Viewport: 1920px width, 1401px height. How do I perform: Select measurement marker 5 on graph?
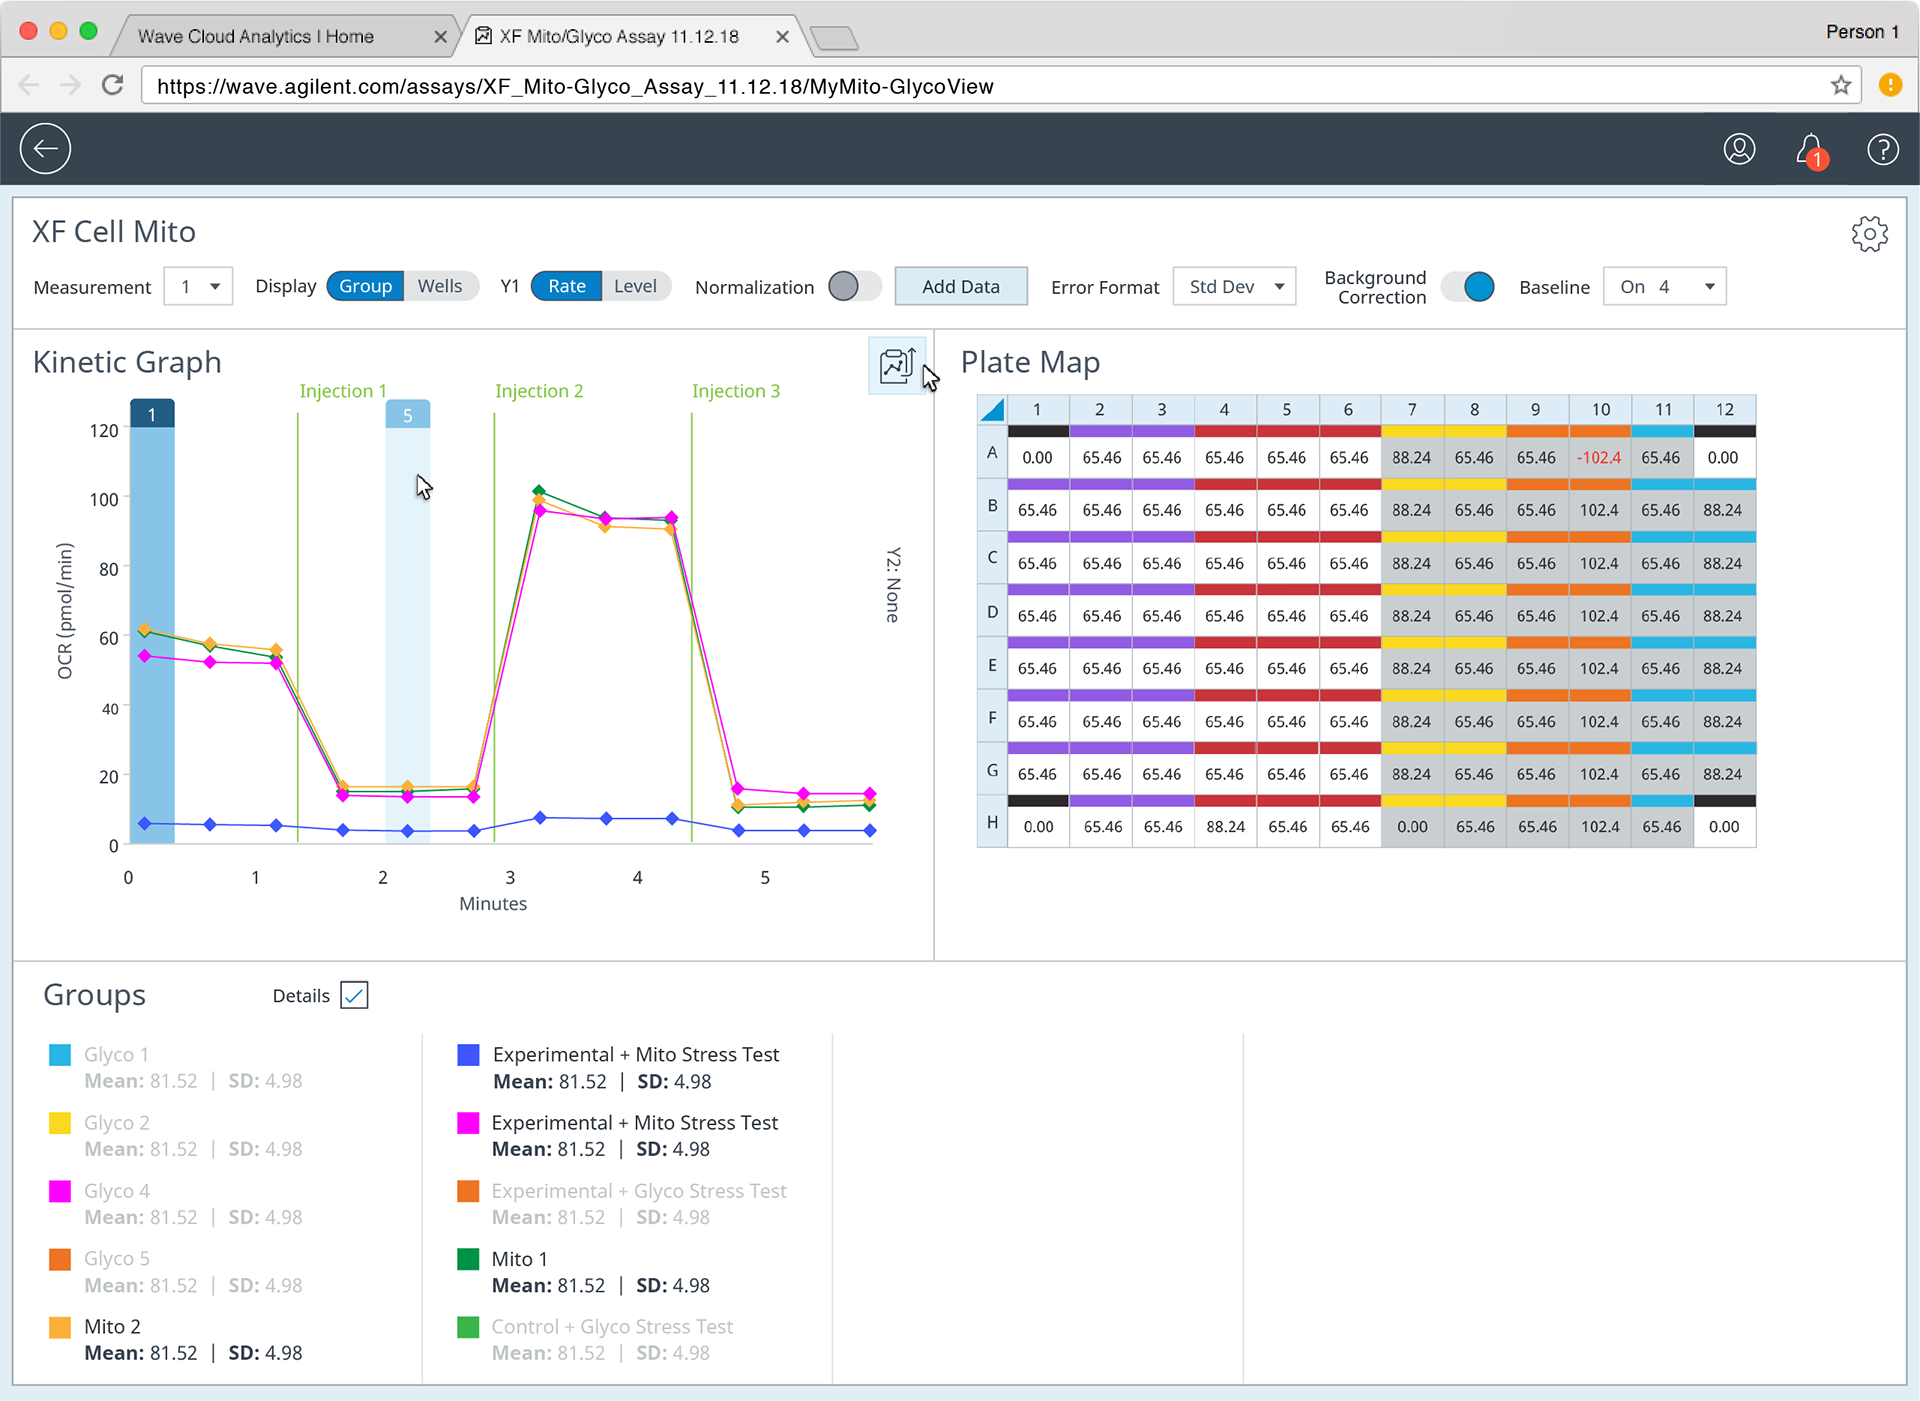point(408,414)
